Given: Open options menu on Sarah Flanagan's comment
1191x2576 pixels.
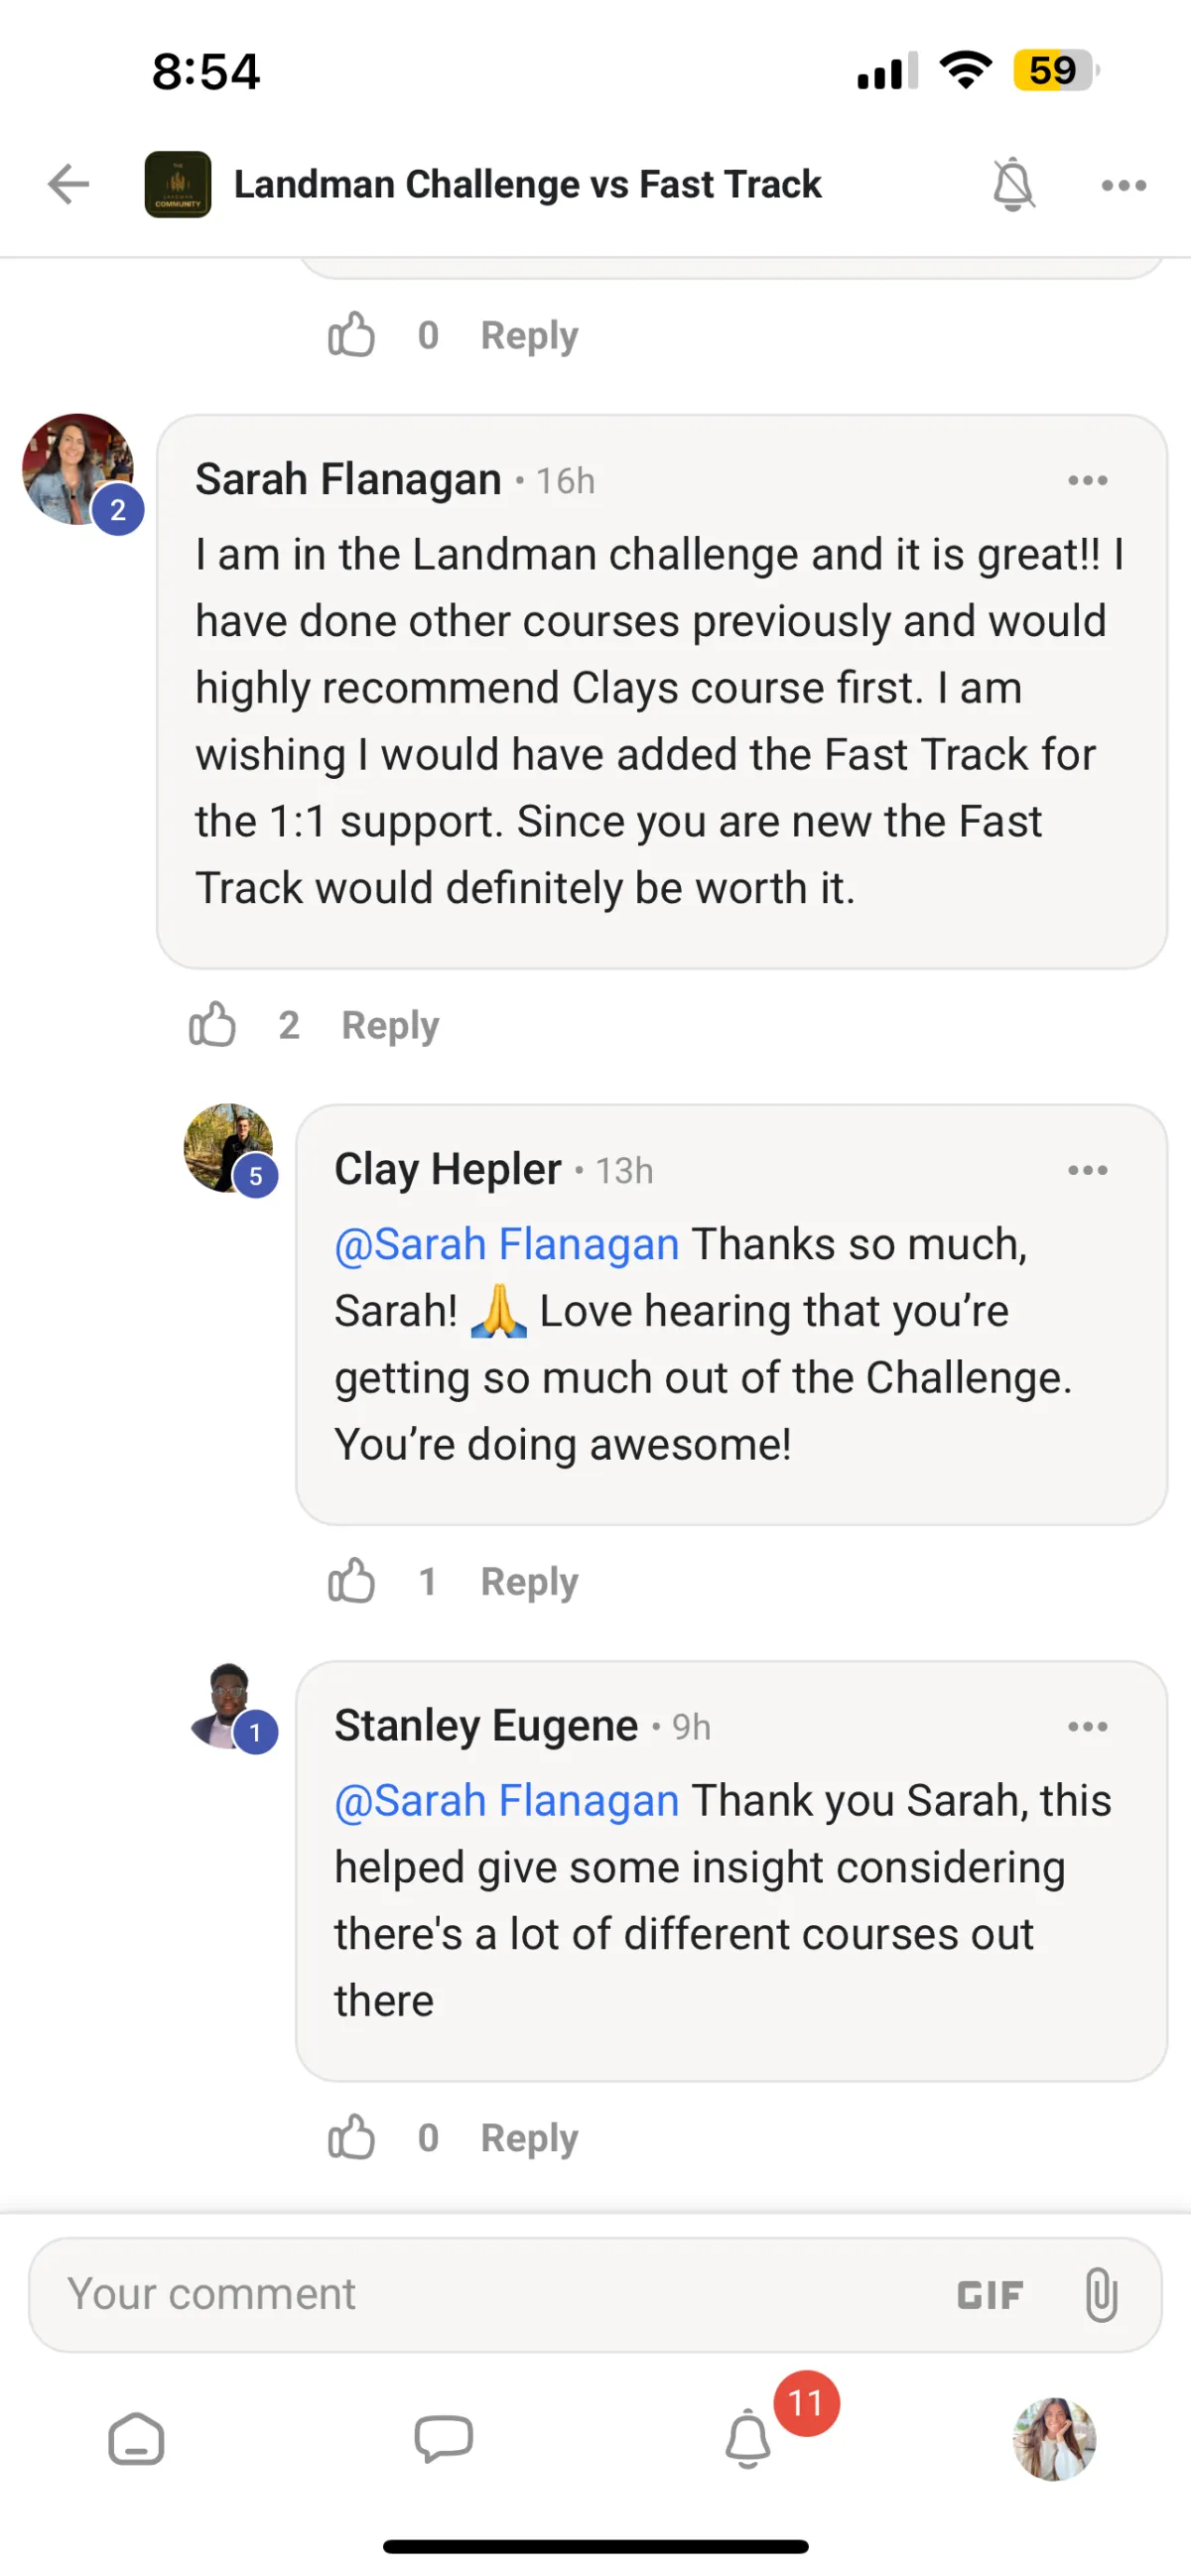Looking at the screenshot, I should pyautogui.click(x=1087, y=480).
